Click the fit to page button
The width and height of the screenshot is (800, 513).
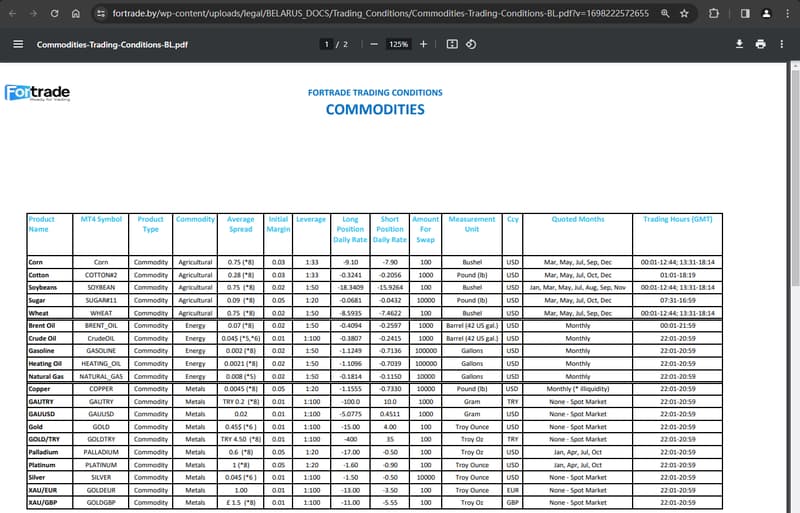452,44
